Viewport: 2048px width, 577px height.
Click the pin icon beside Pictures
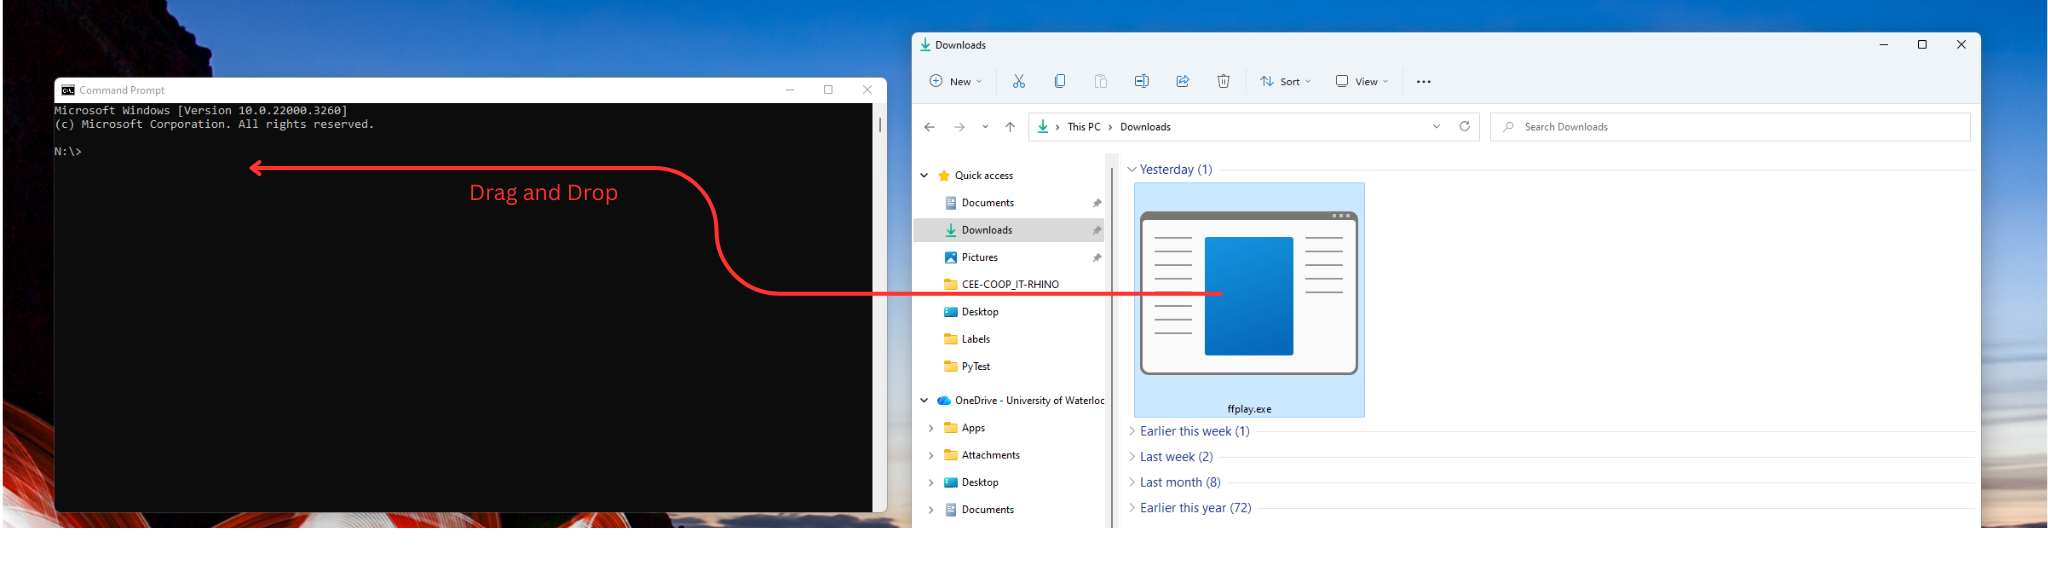1096,257
